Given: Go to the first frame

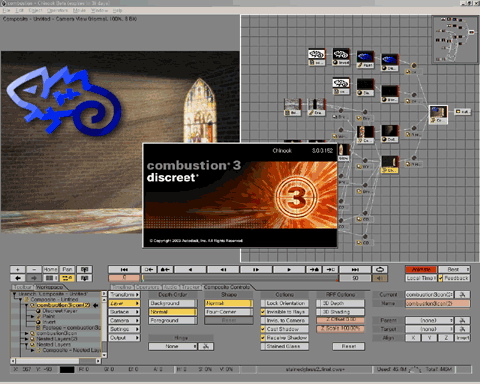Looking at the screenshot, I should pos(124,269).
